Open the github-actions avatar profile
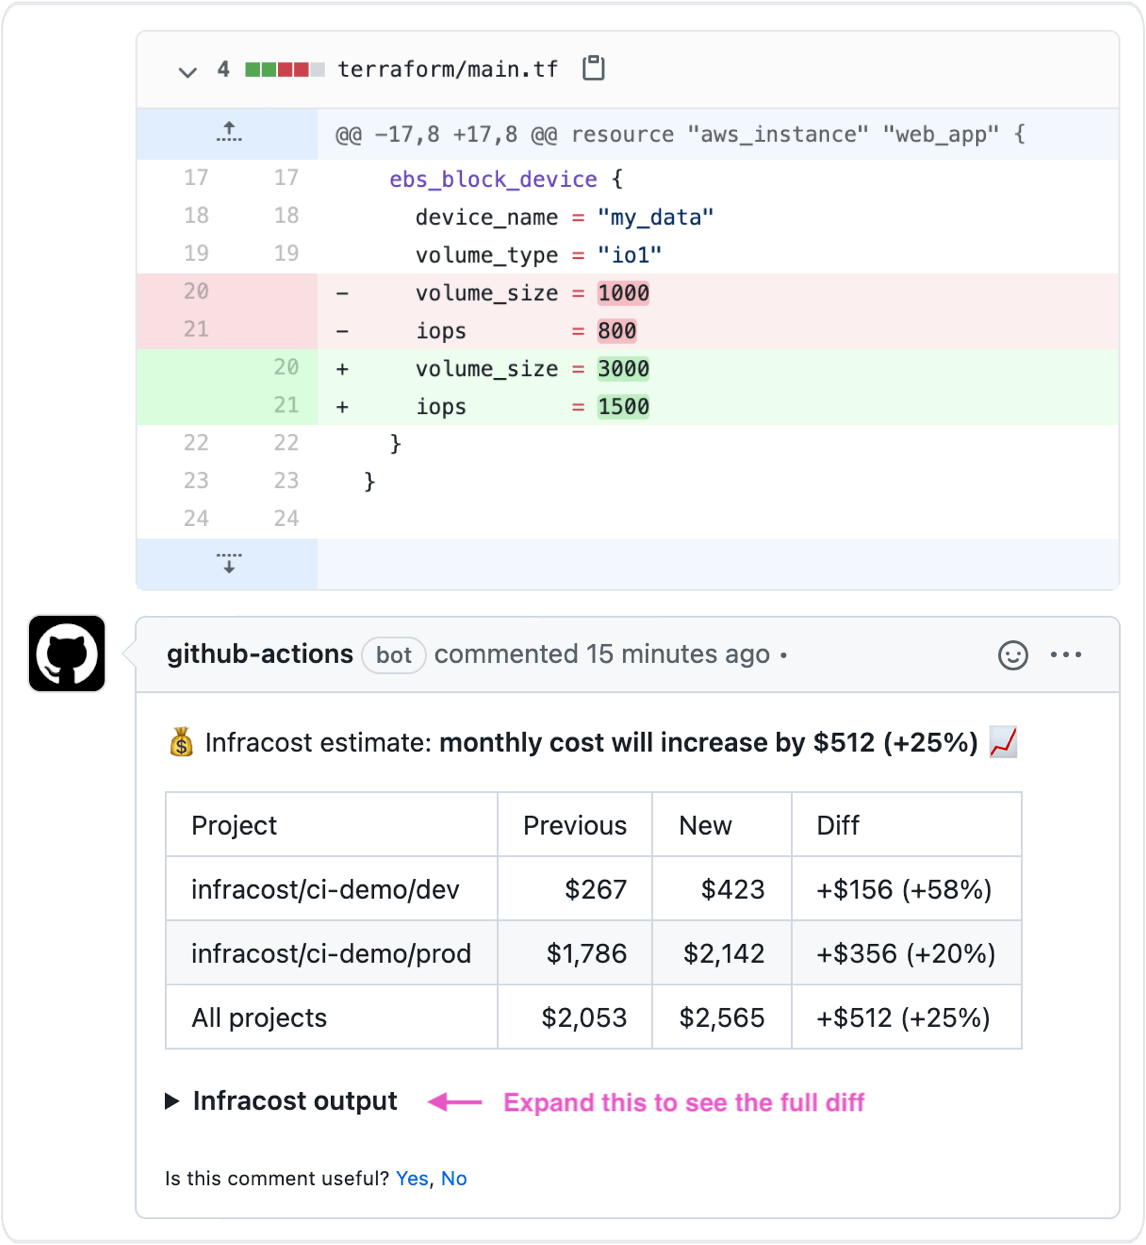The height and width of the screenshot is (1245, 1146). [67, 654]
